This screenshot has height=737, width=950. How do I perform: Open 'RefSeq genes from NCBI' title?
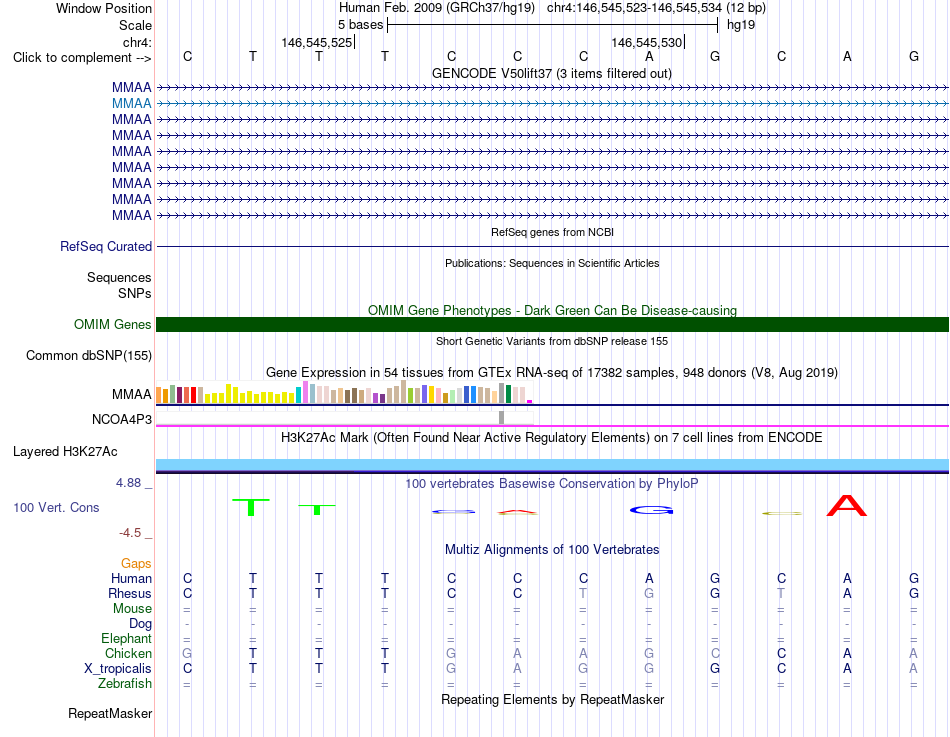click(553, 232)
